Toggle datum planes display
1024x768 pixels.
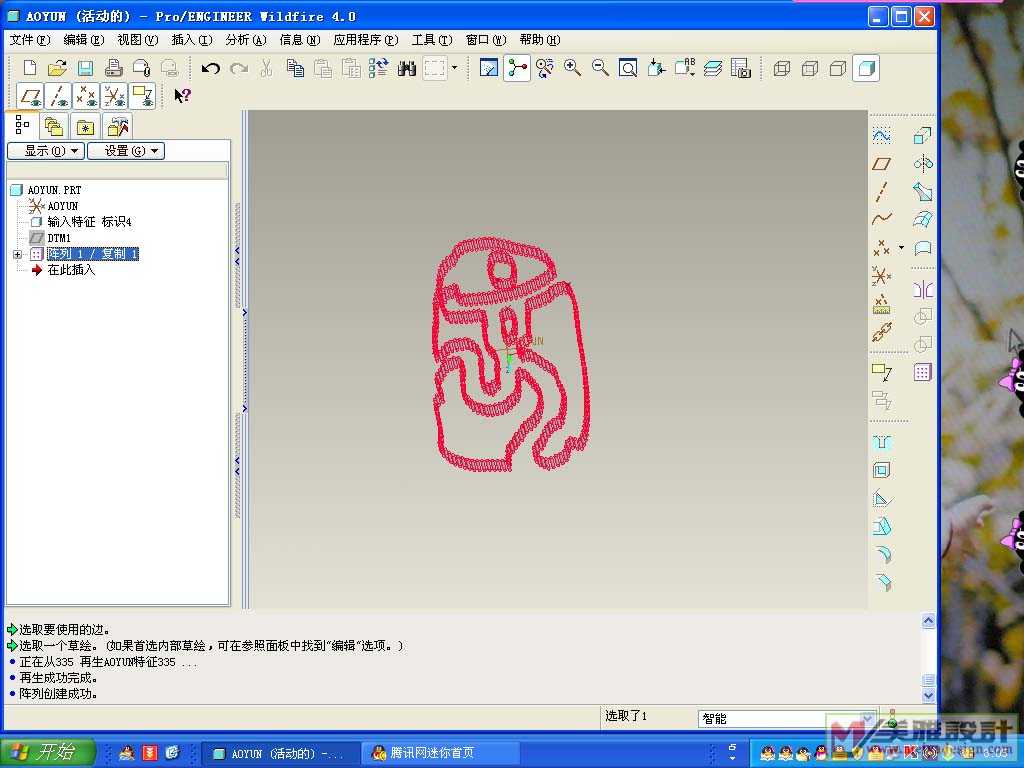pos(30,96)
